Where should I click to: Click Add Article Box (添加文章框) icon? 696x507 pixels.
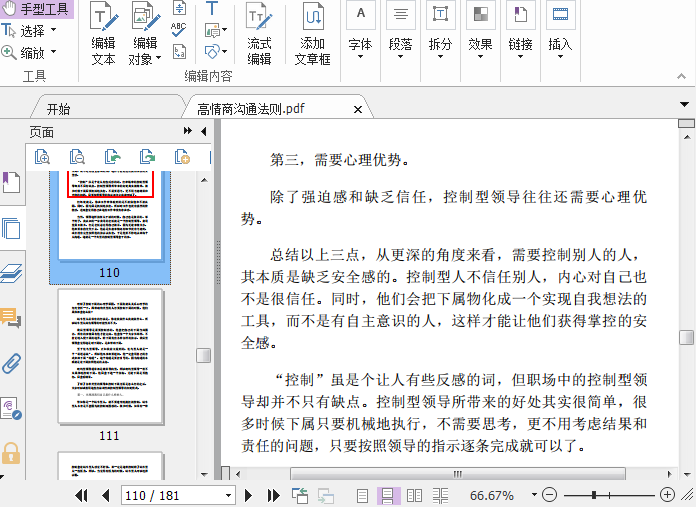312,35
